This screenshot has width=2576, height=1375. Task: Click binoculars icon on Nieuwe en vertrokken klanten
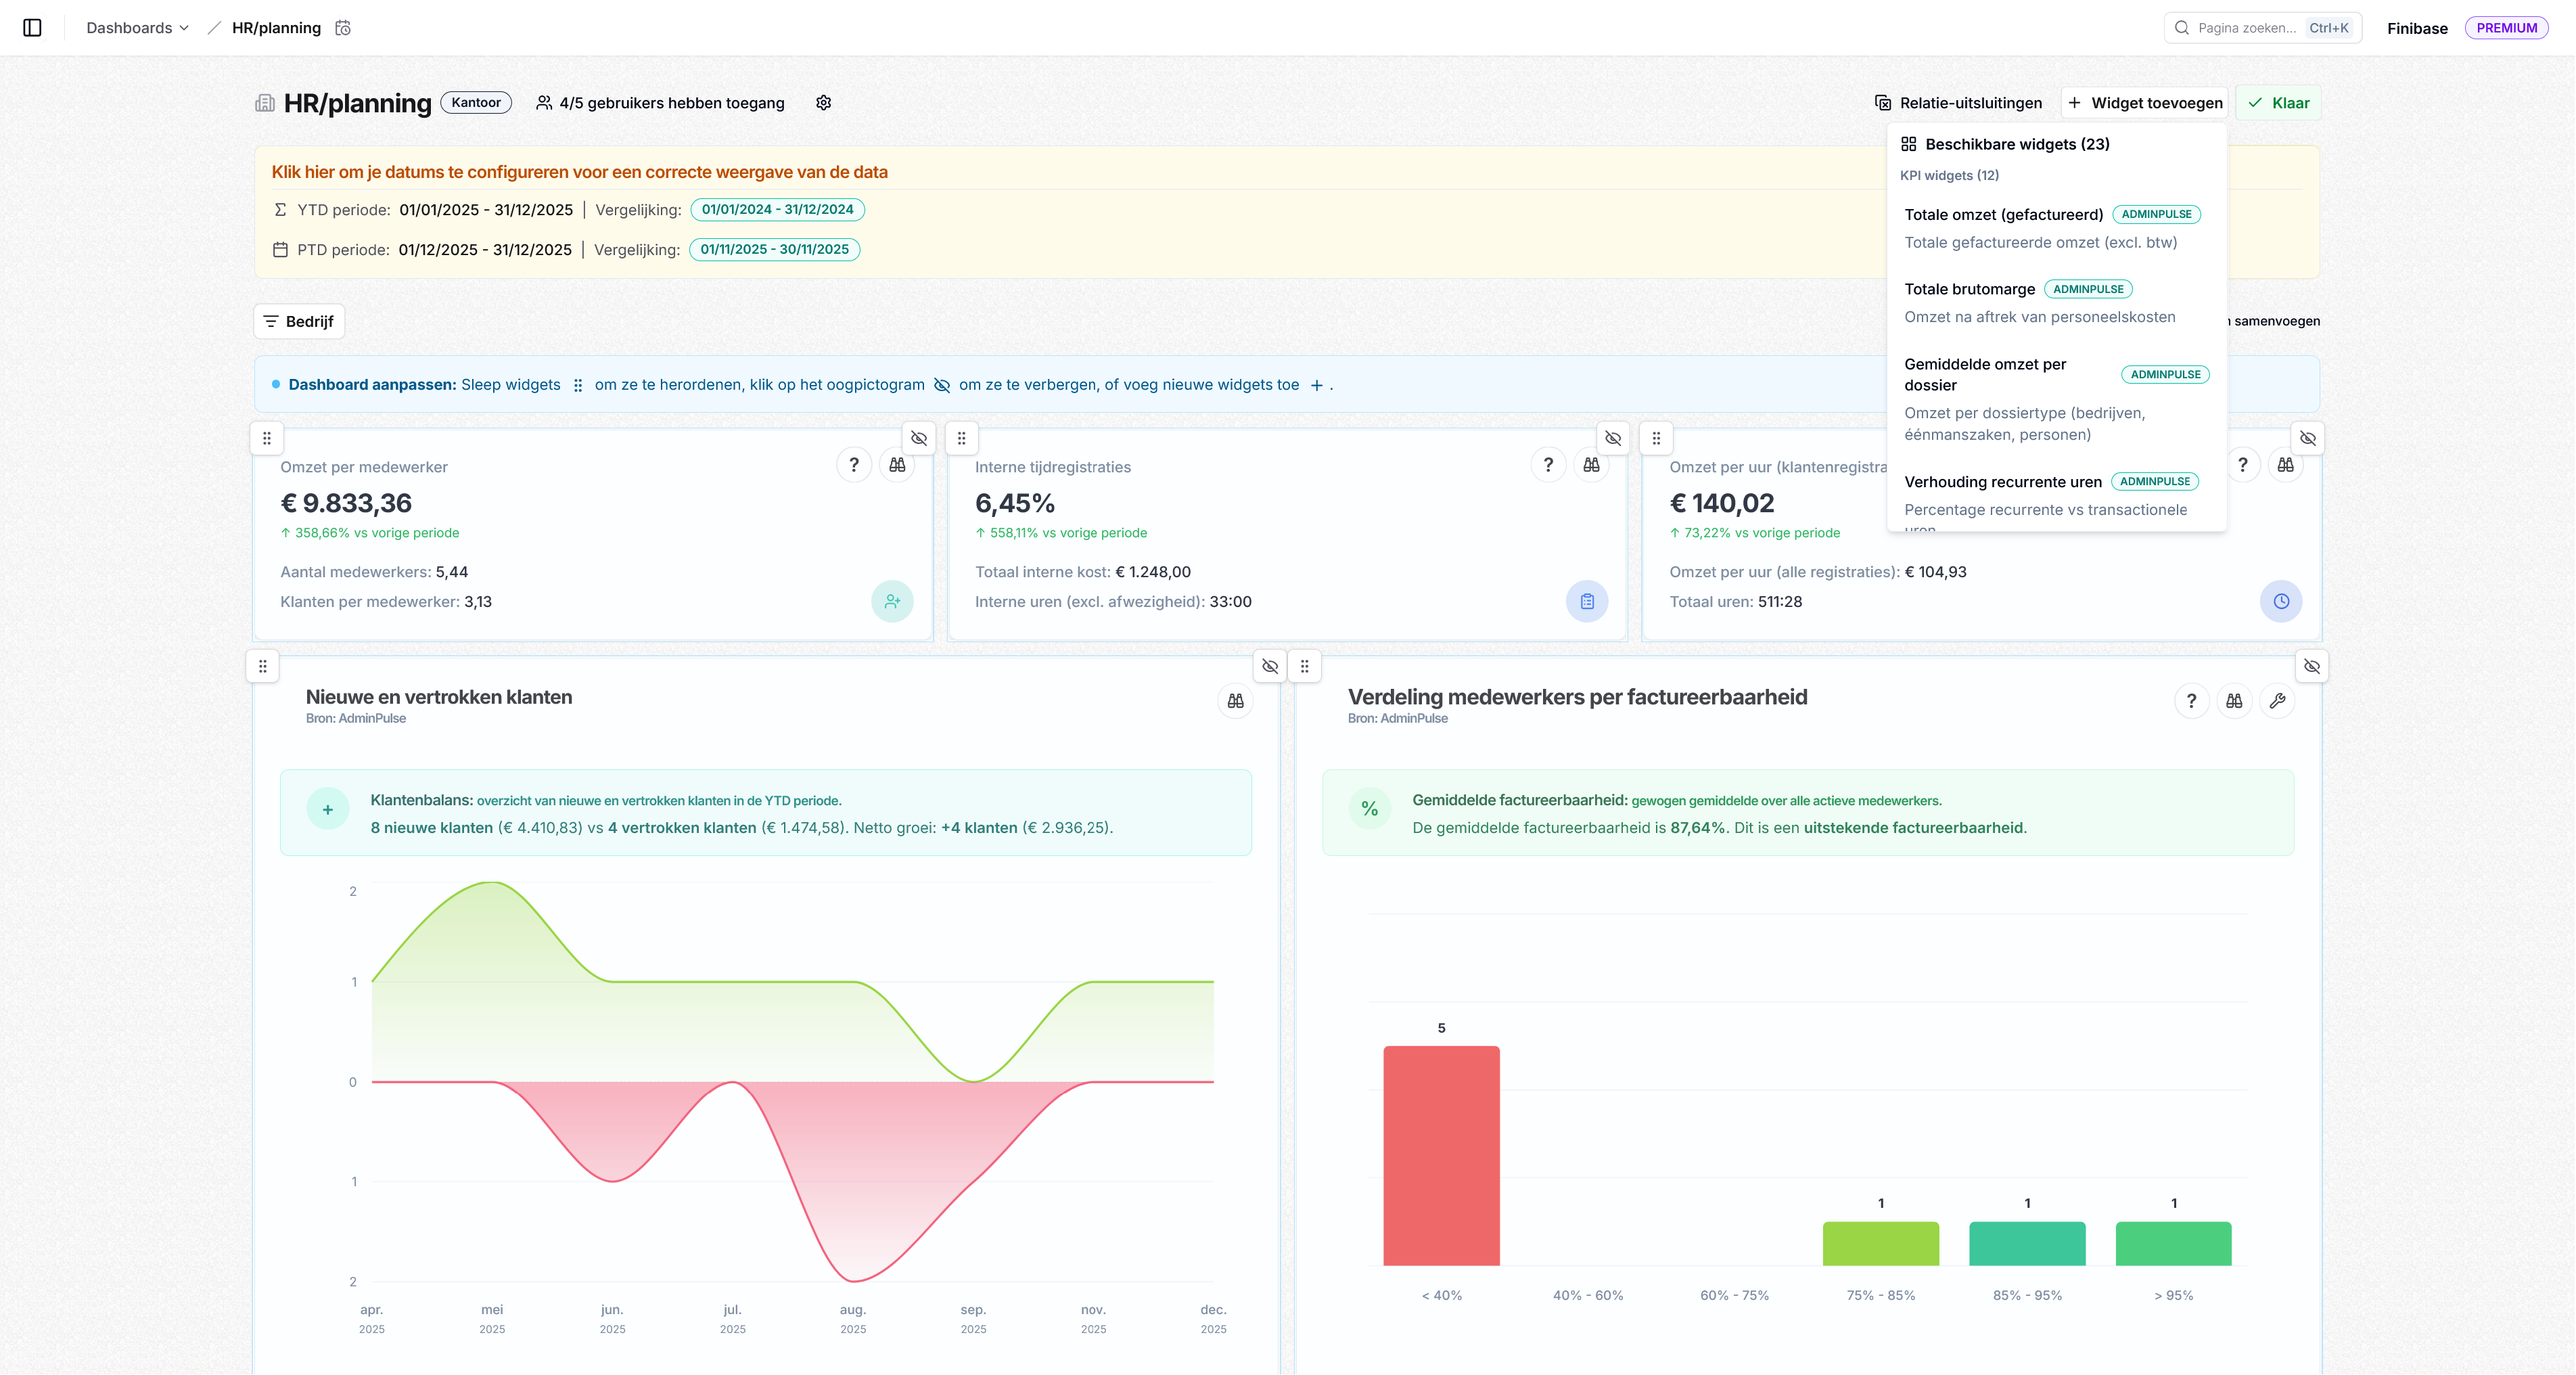pyautogui.click(x=1235, y=701)
